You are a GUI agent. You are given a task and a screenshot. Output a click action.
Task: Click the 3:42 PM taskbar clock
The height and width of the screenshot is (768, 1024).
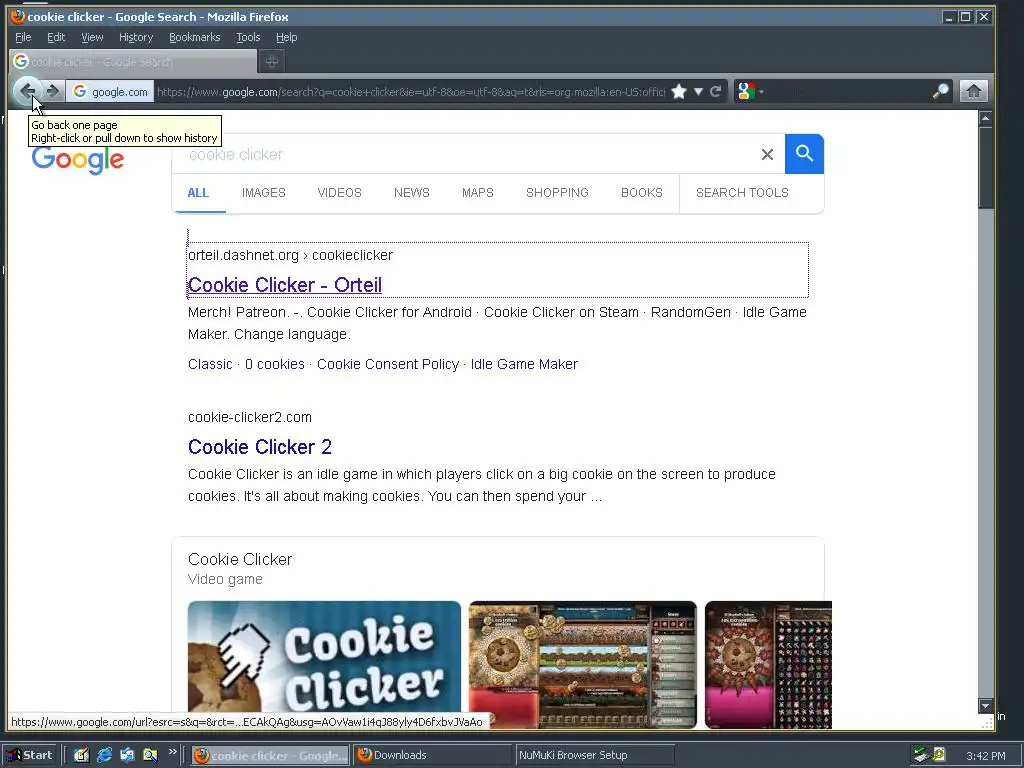(x=985, y=756)
